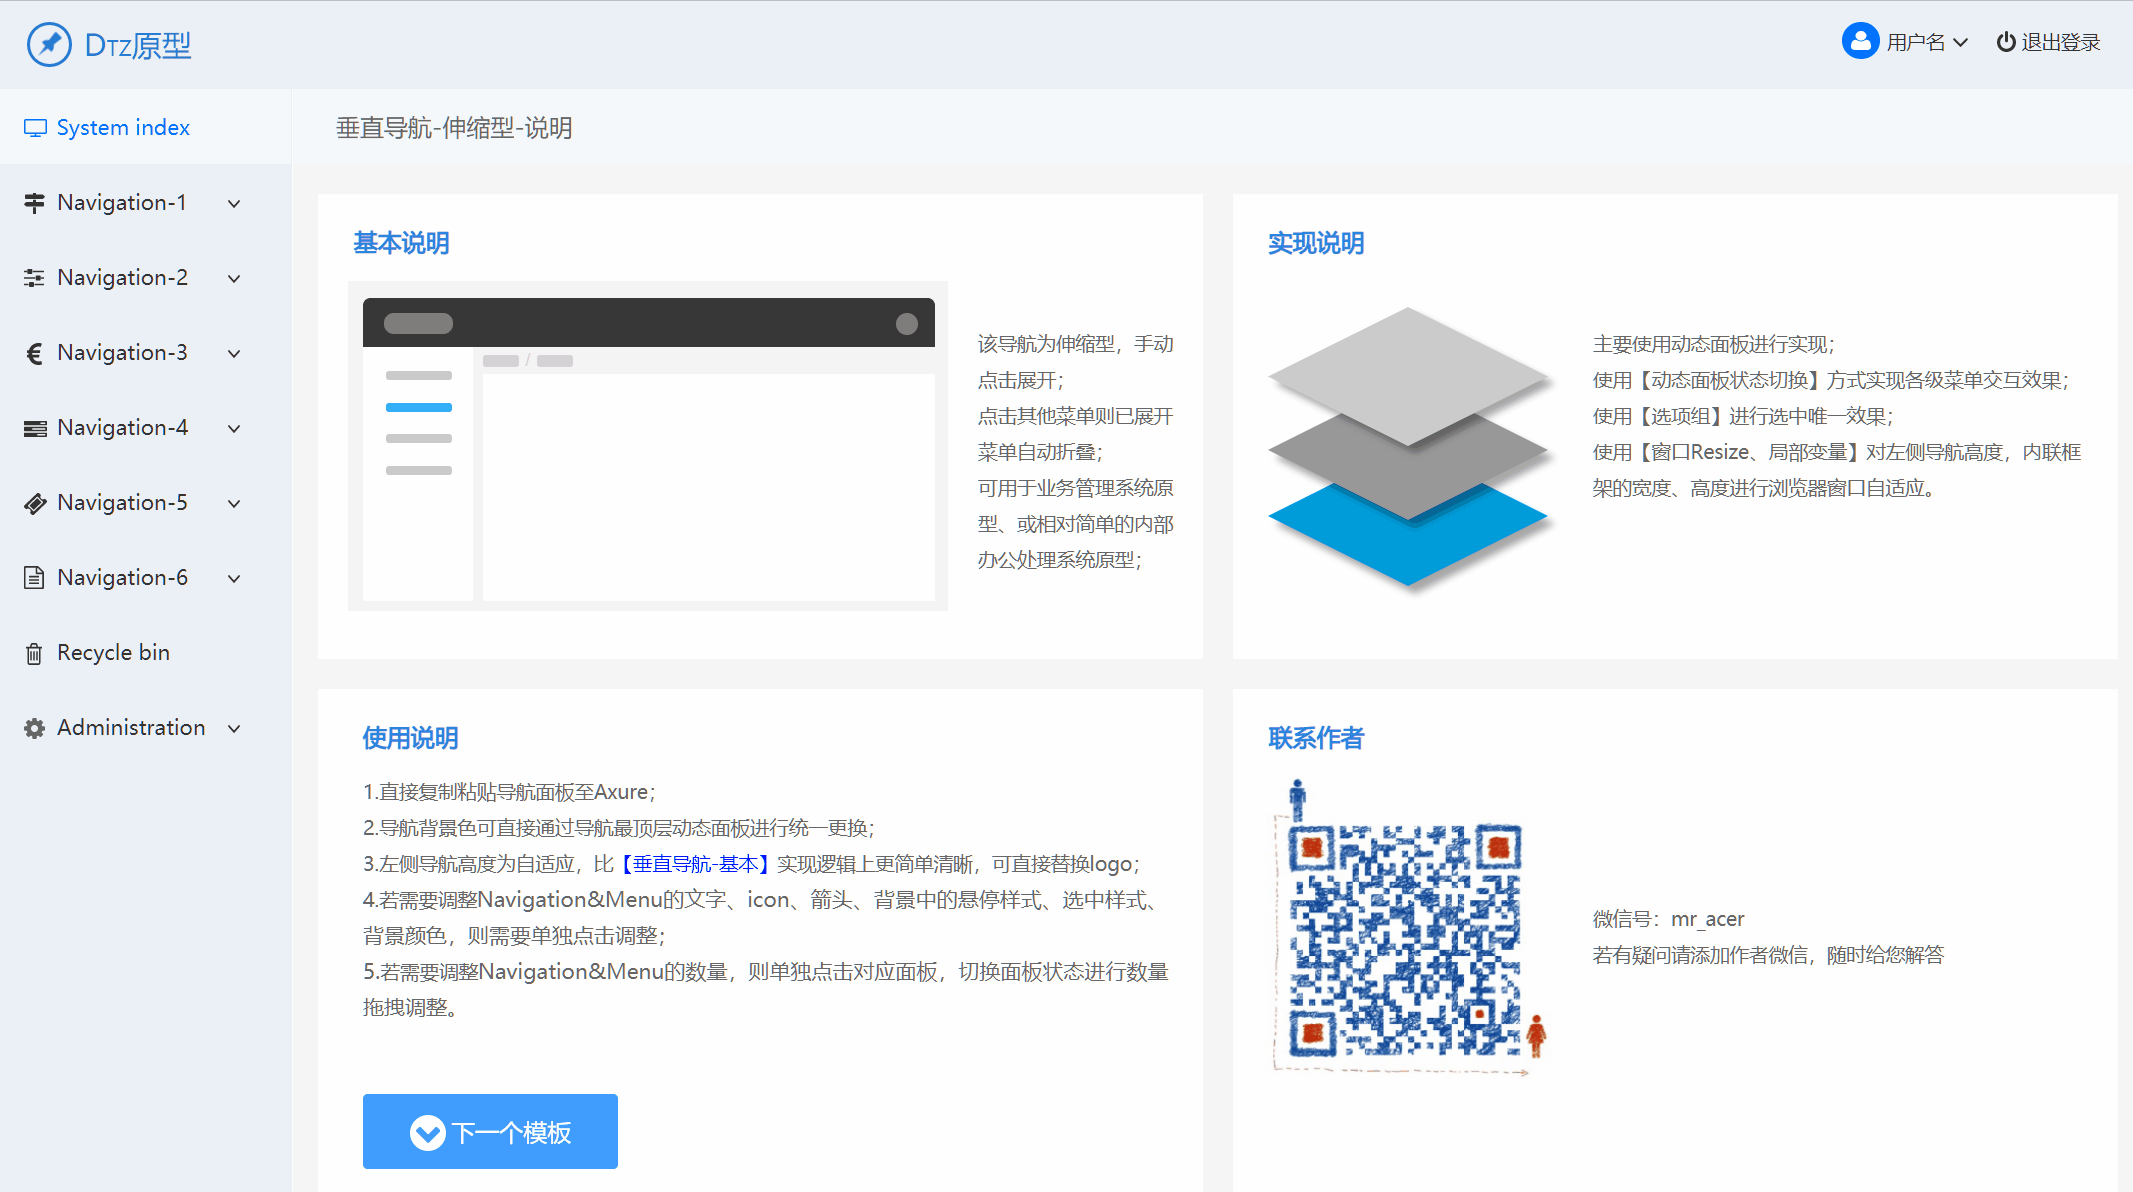The width and height of the screenshot is (2133, 1192).
Task: Open System index menu item
Action: click(x=145, y=127)
